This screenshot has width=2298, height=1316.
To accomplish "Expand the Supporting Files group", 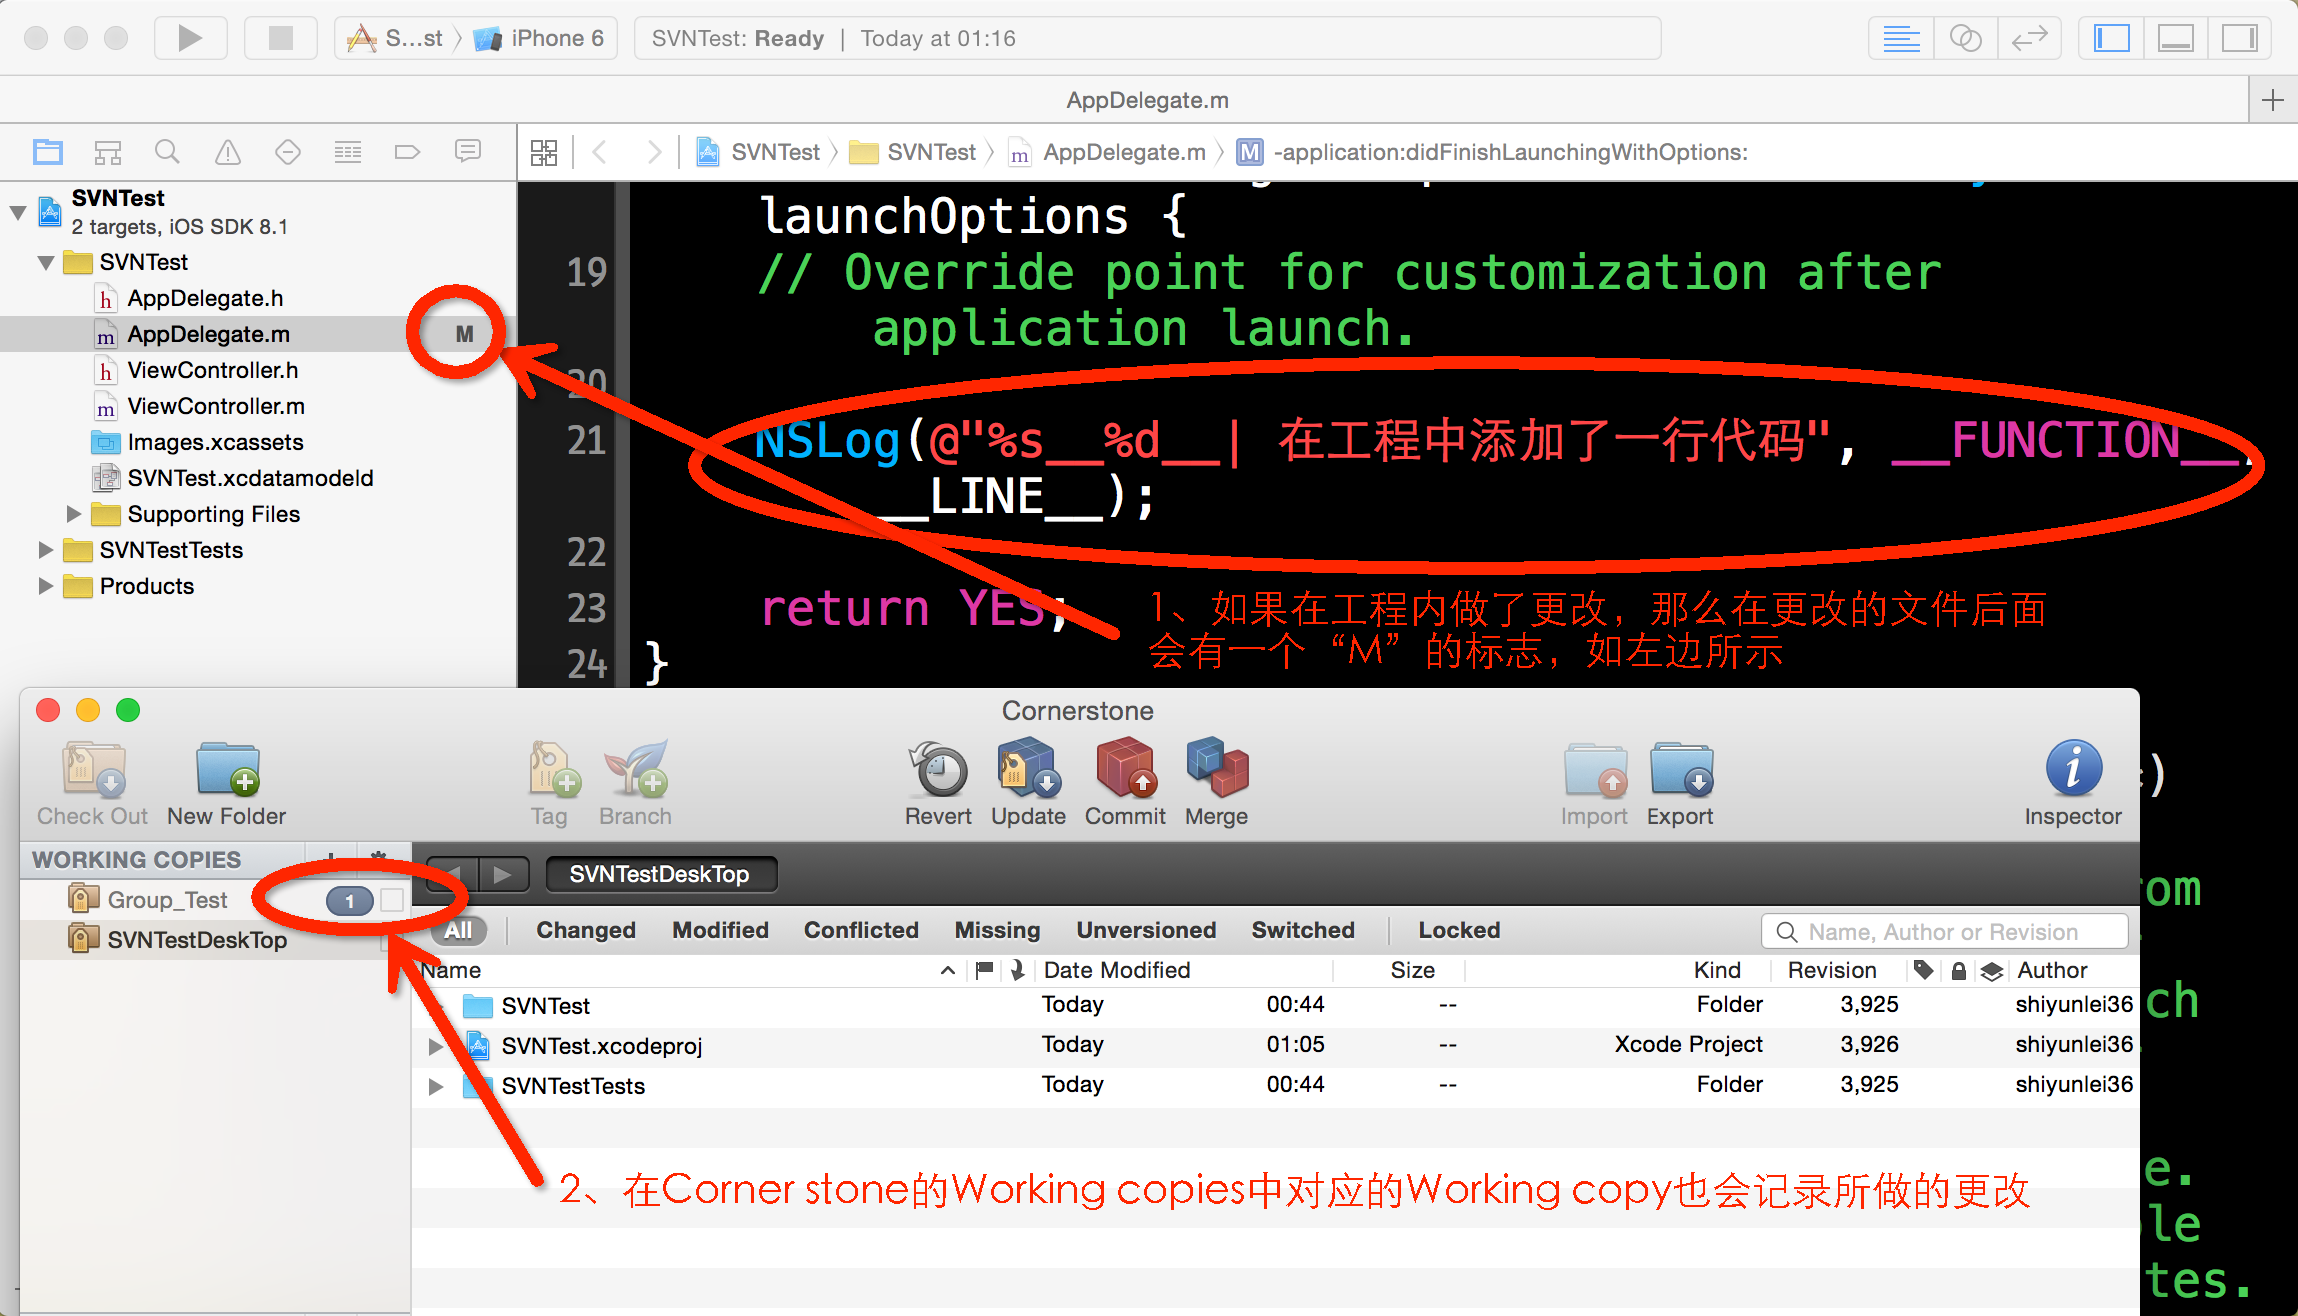I will point(74,514).
